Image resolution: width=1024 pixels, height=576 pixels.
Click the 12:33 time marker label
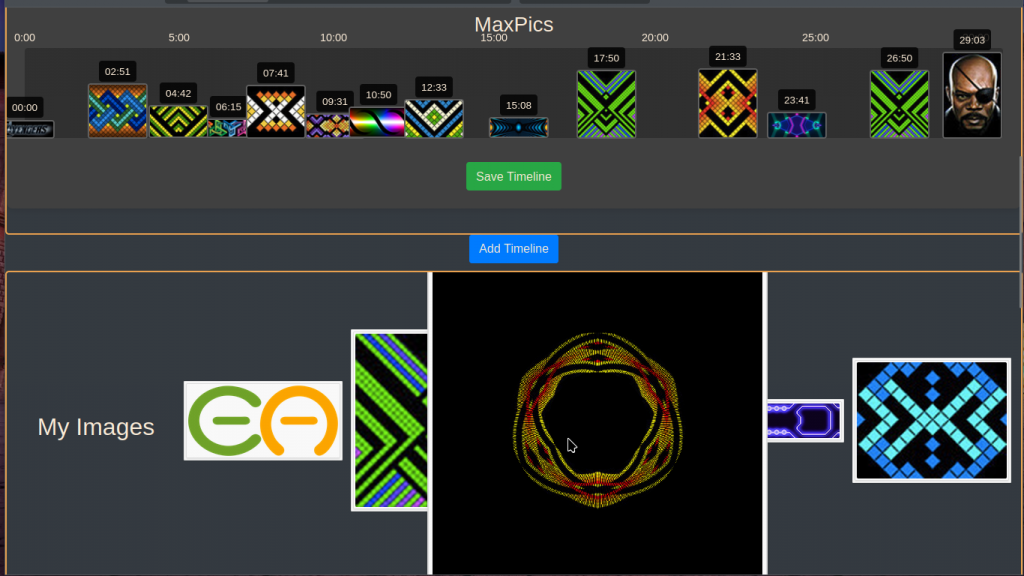coord(434,88)
